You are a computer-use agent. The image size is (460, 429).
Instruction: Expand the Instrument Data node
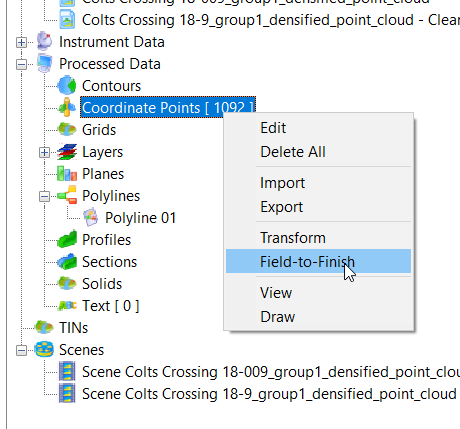pyautogui.click(x=21, y=42)
